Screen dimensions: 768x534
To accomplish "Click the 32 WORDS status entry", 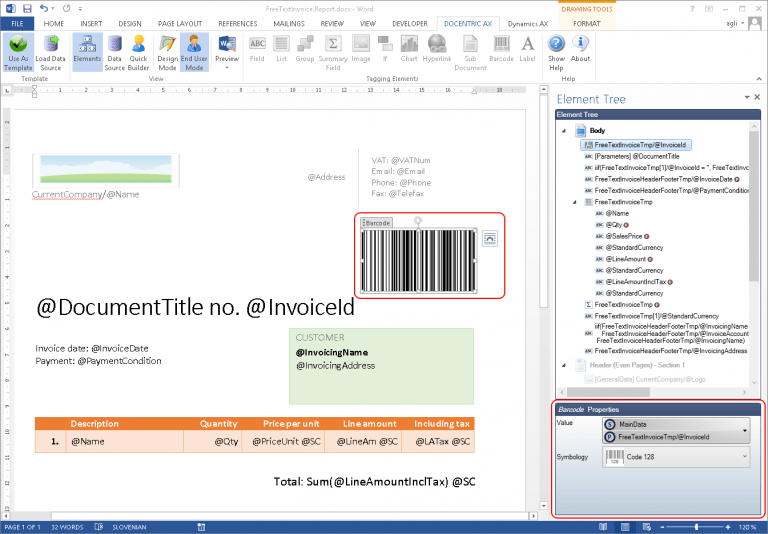I will coord(67,527).
